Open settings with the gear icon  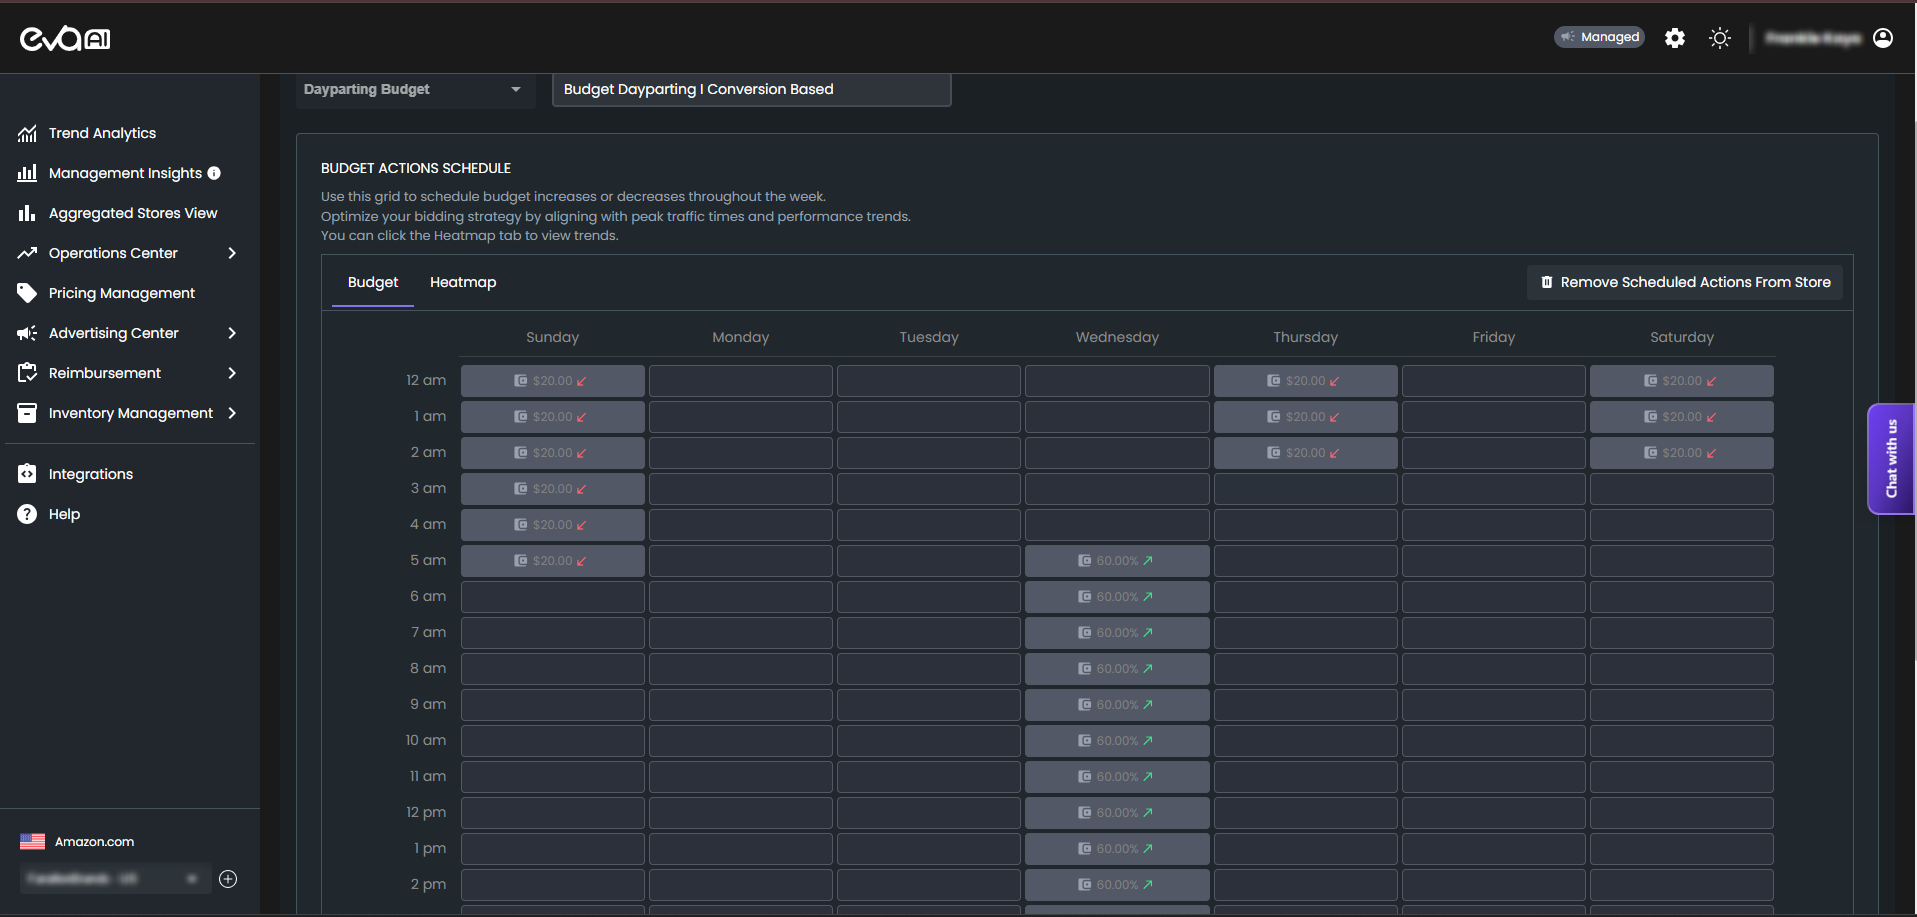click(1674, 38)
